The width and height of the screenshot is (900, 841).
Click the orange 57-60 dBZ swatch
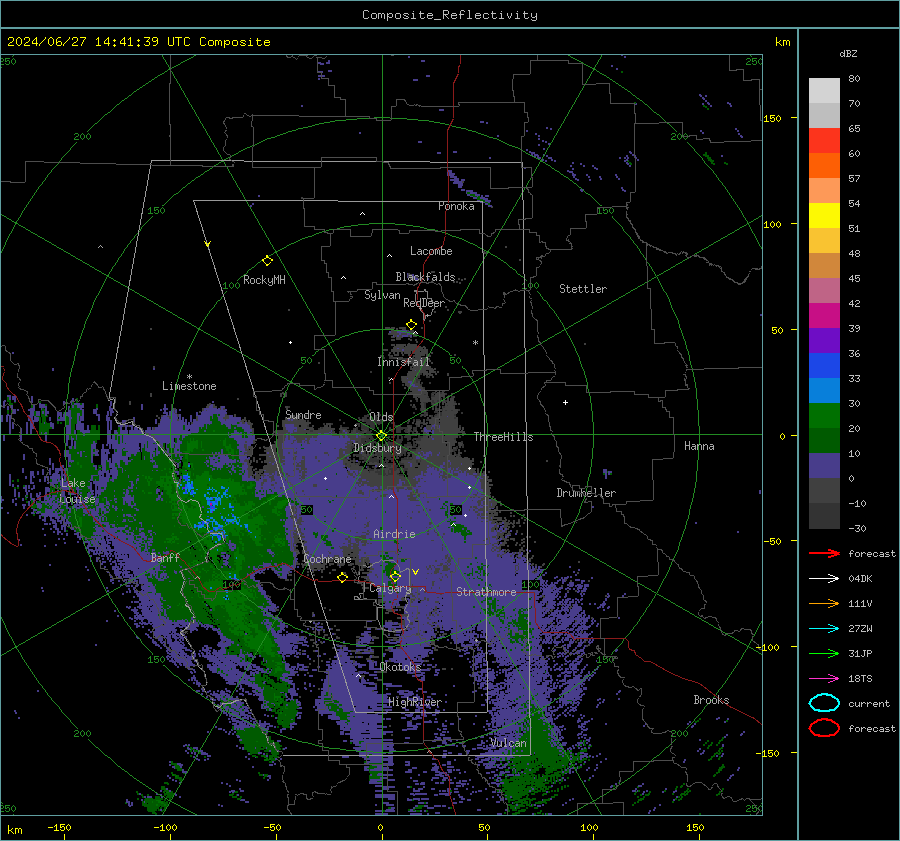pyautogui.click(x=824, y=166)
